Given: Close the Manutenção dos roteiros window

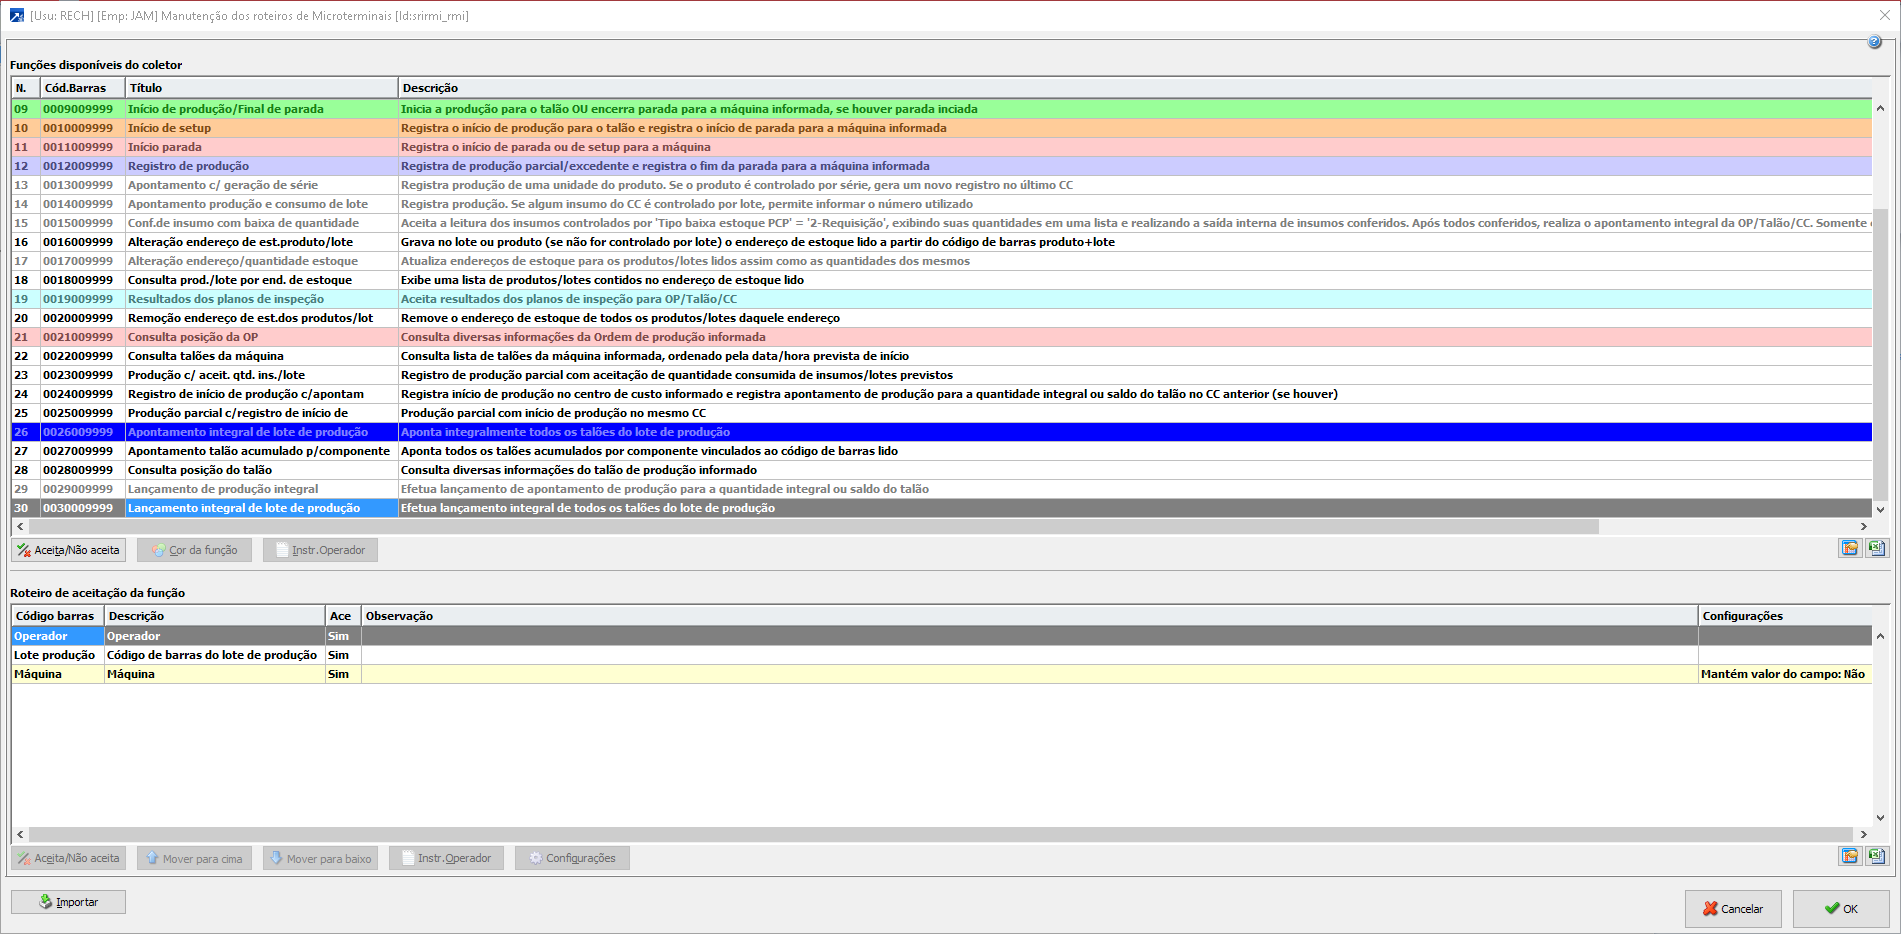Looking at the screenshot, I should [x=1885, y=15].
